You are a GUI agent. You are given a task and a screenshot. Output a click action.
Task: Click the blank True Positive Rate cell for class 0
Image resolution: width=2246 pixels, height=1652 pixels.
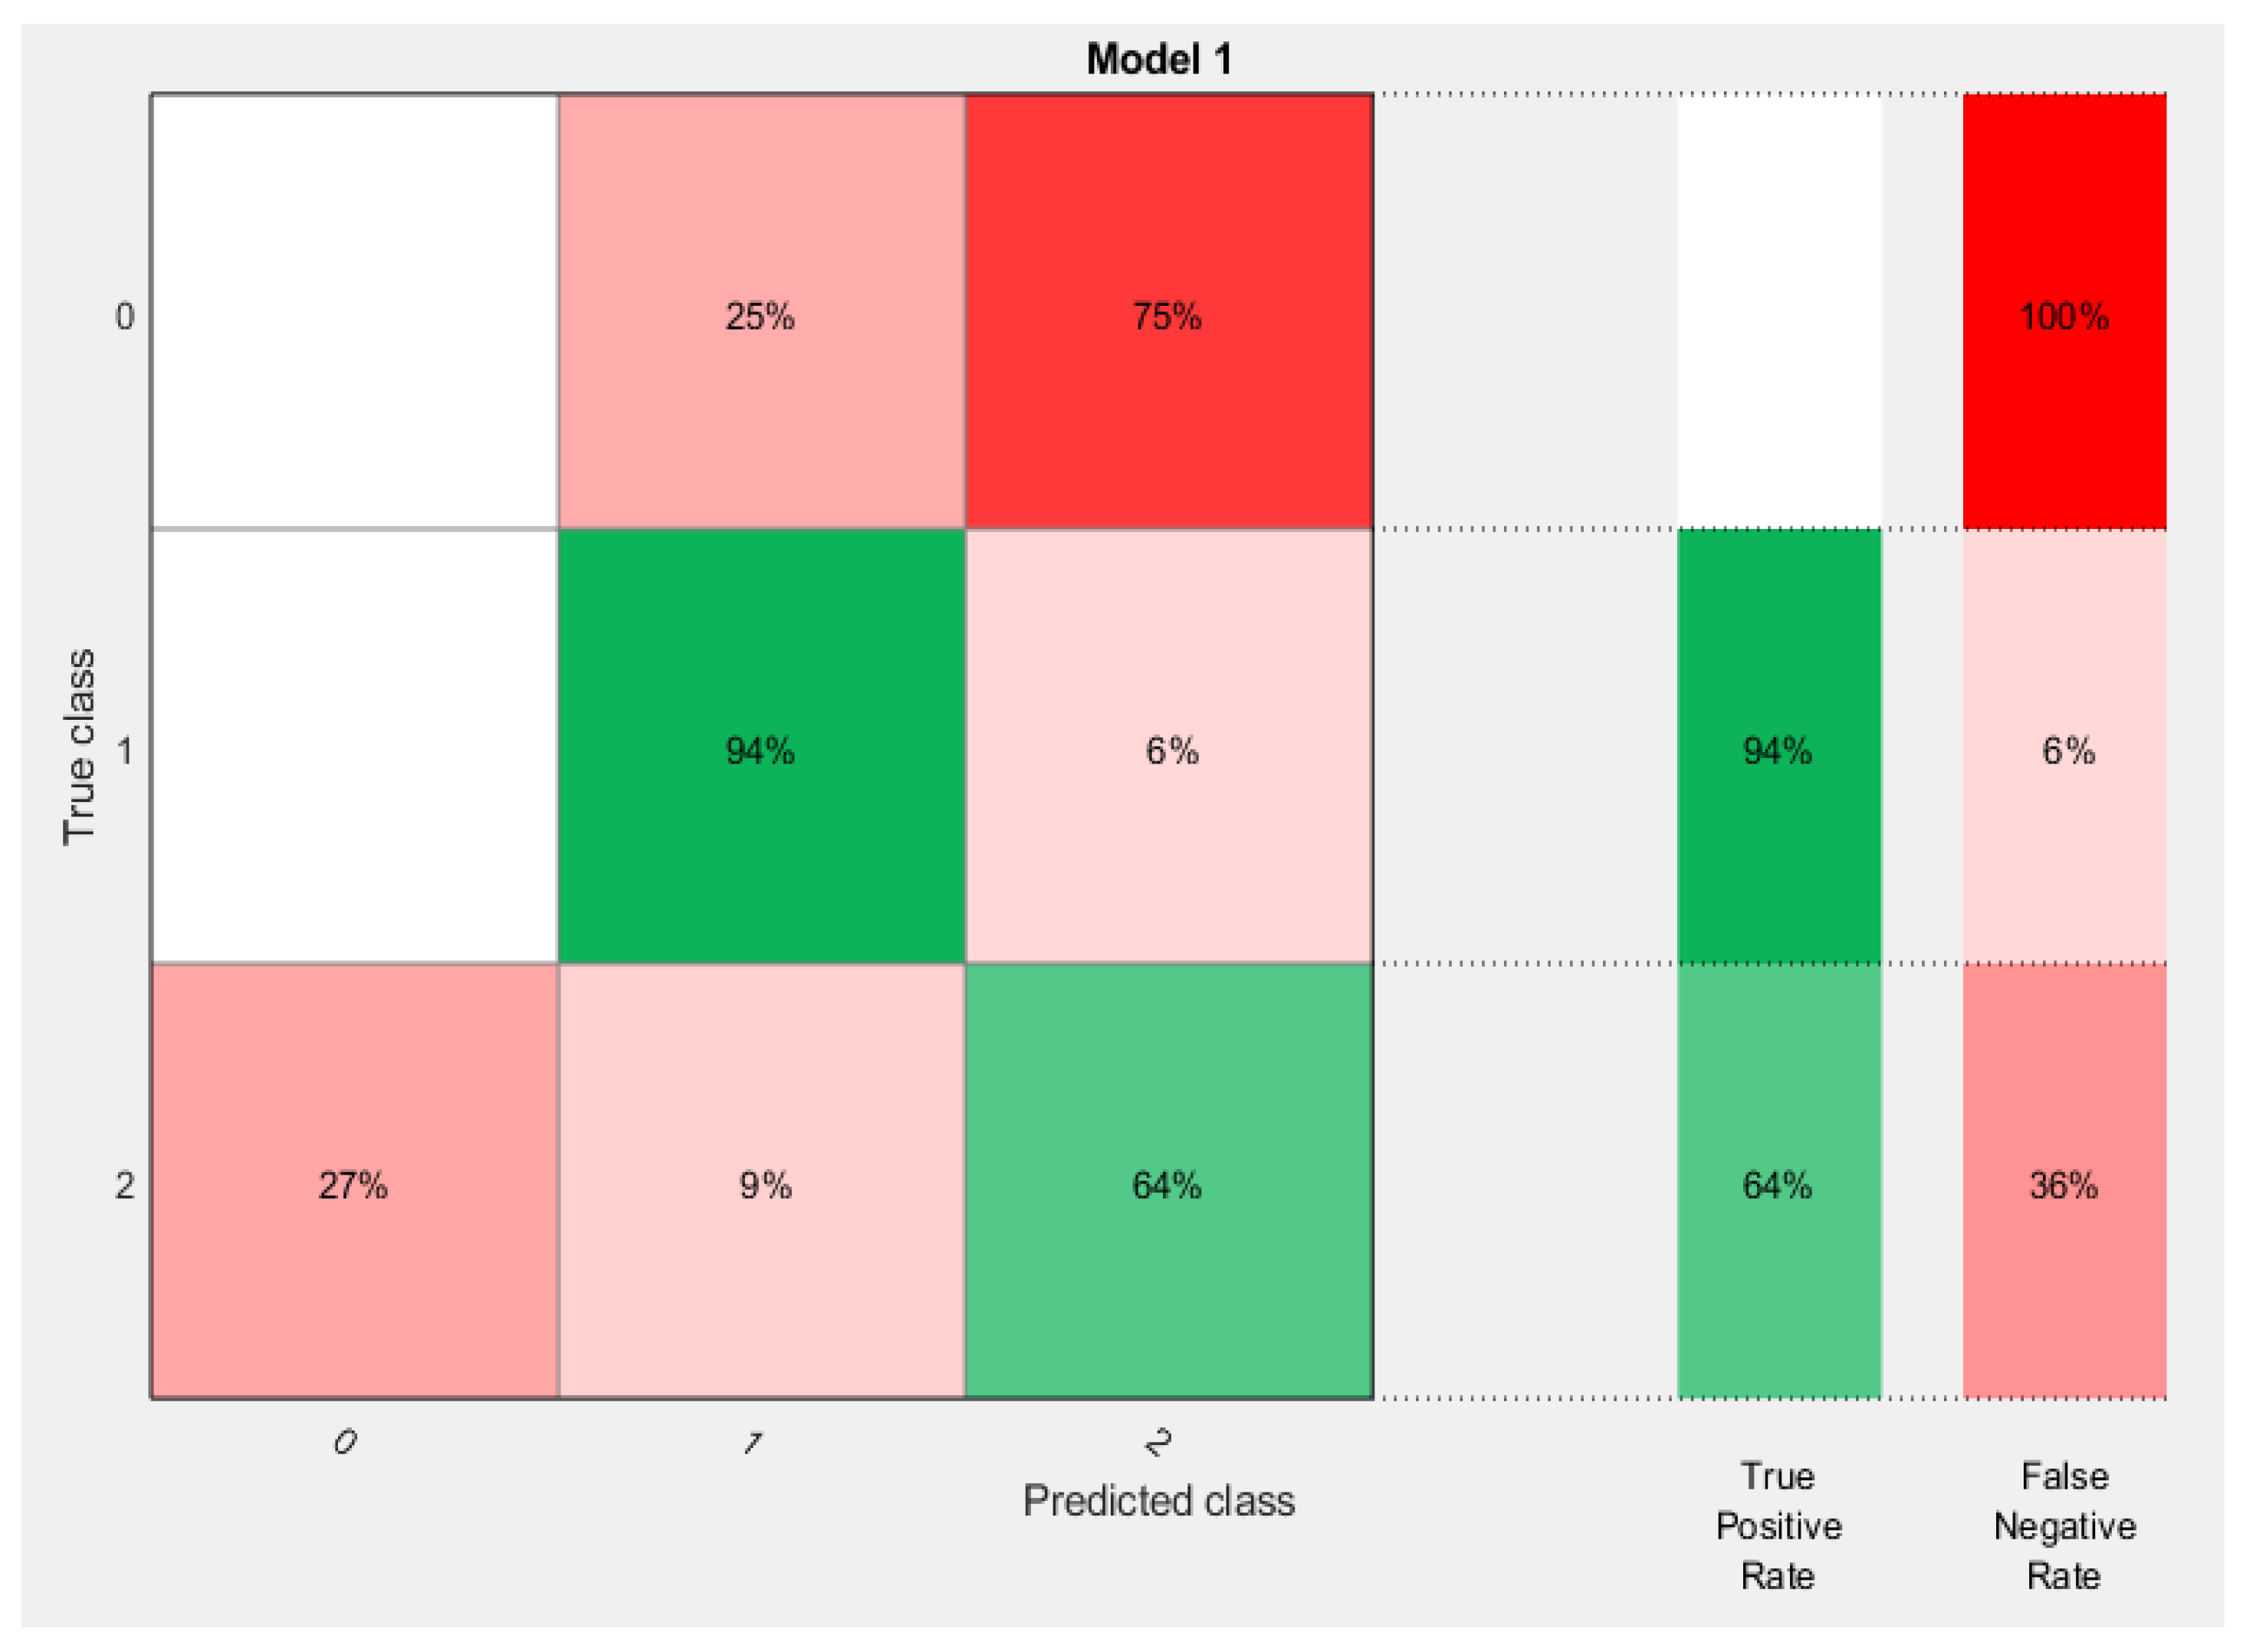(x=1777, y=311)
